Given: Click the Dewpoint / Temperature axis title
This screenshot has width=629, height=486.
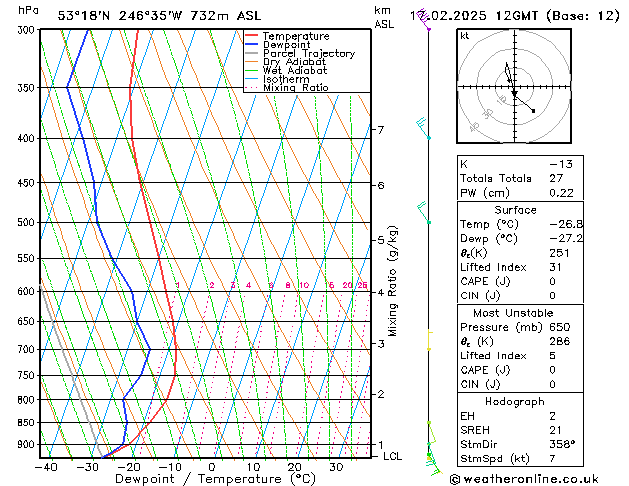Looking at the screenshot, I should 215,479.
